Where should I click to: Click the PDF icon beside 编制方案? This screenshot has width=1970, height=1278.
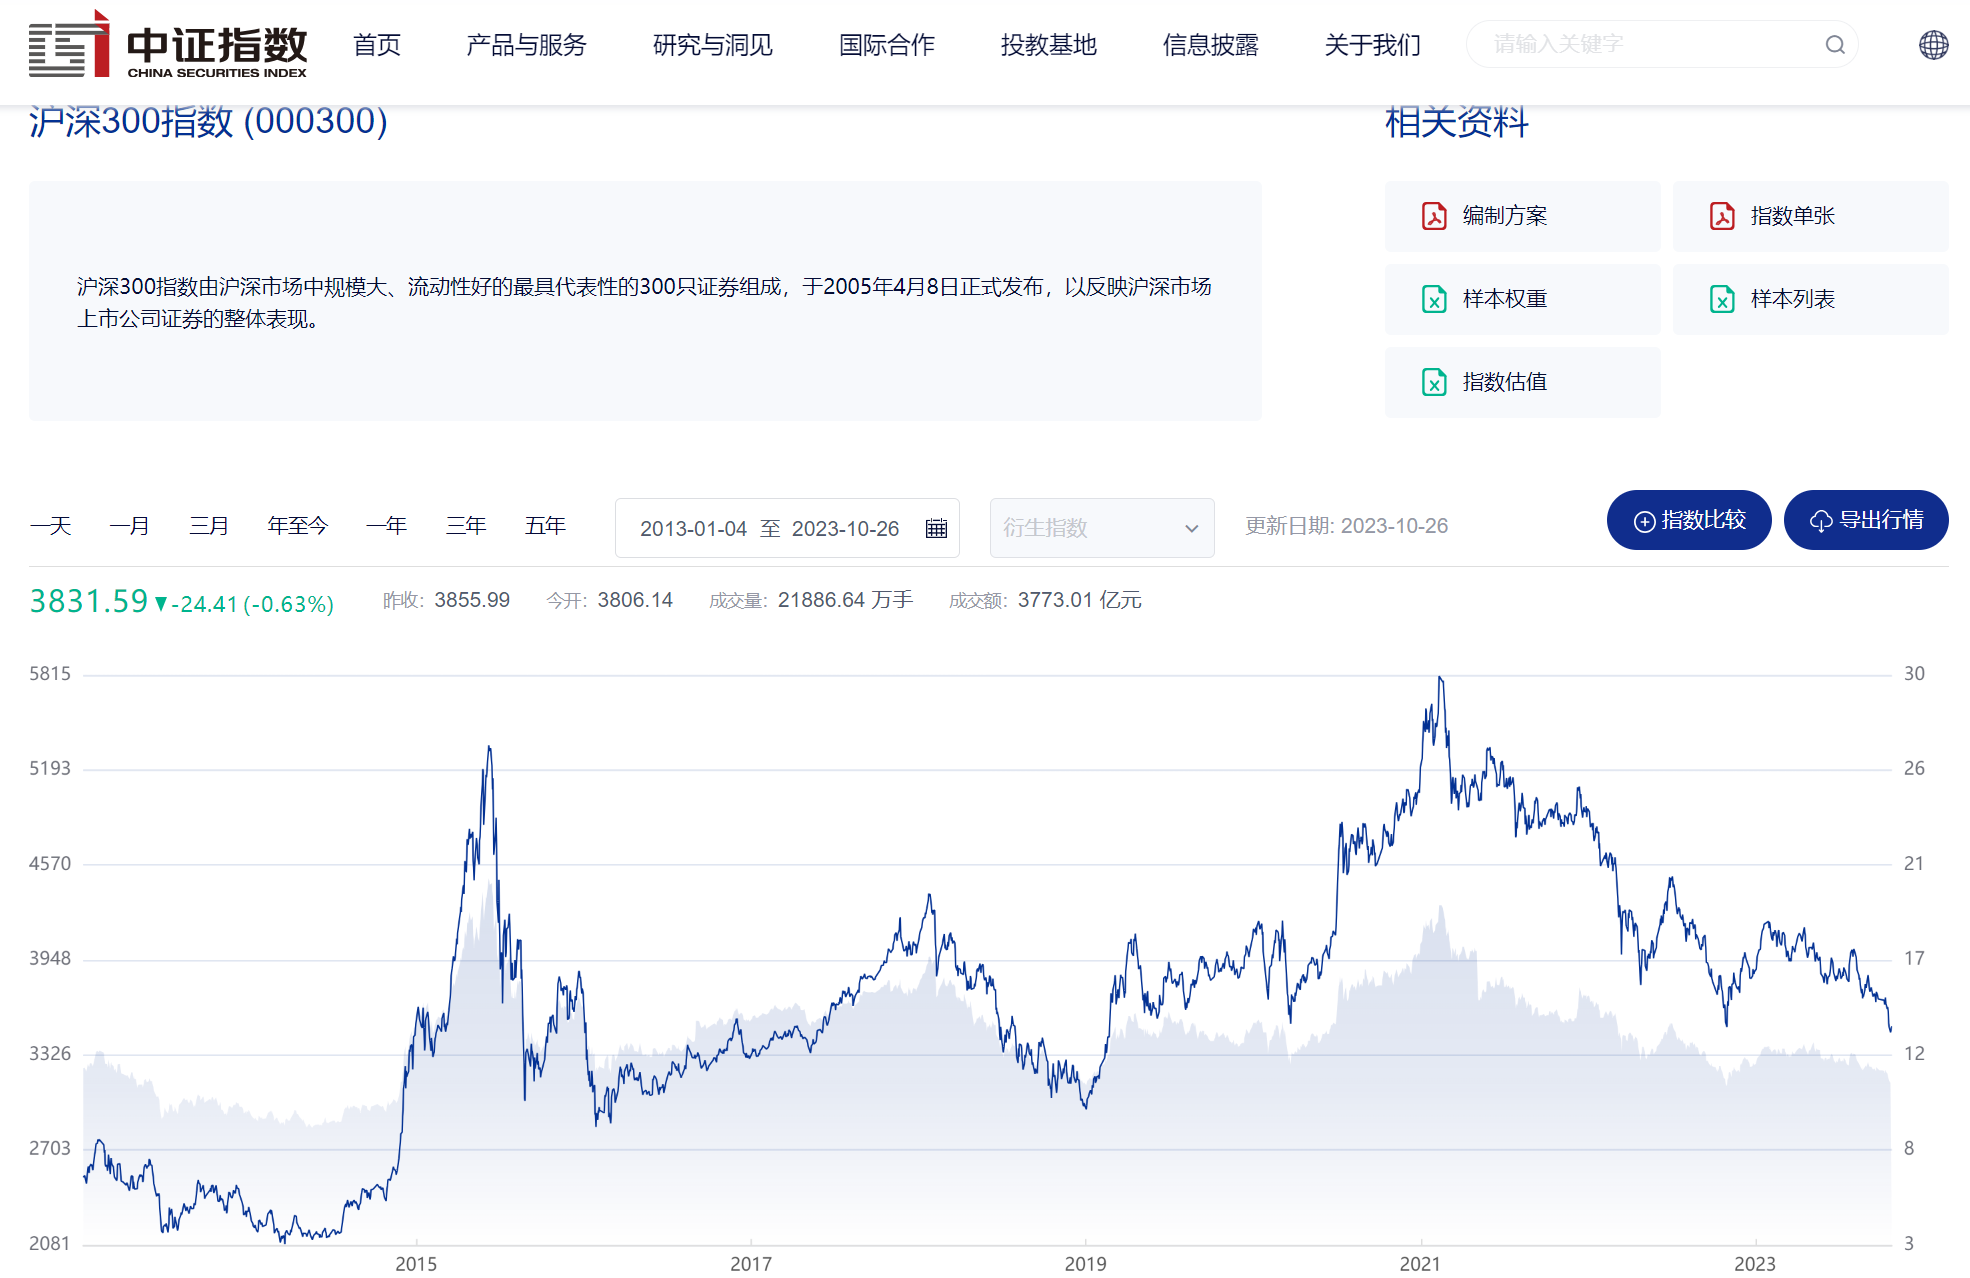point(1434,216)
